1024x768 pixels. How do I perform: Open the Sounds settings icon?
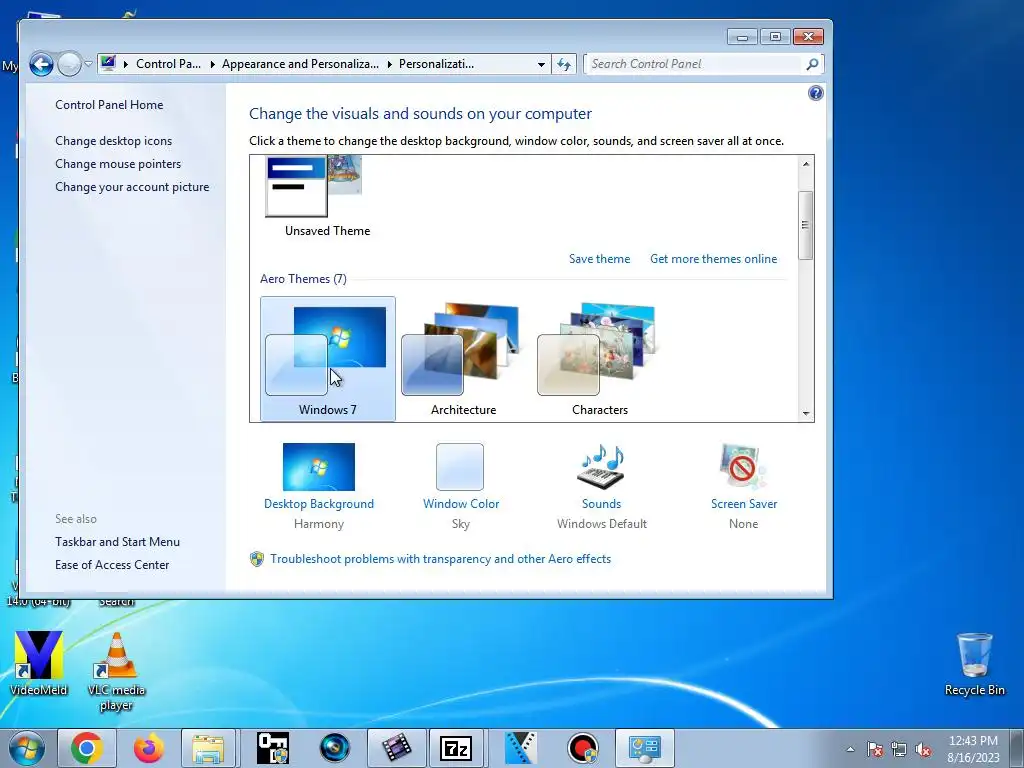[601, 467]
